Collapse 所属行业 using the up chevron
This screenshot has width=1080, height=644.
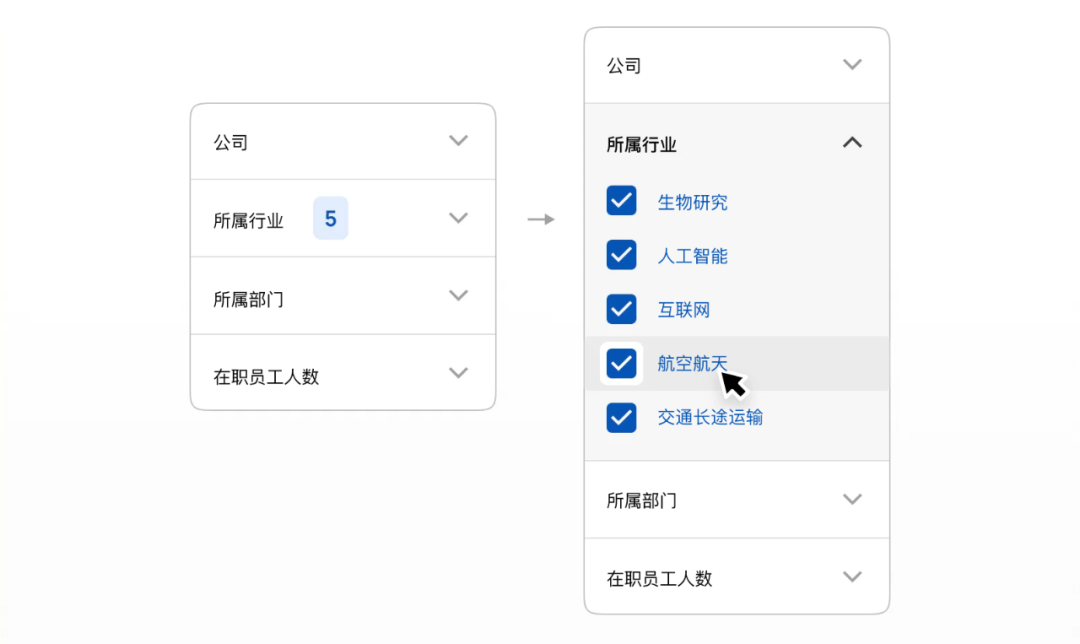(x=852, y=143)
